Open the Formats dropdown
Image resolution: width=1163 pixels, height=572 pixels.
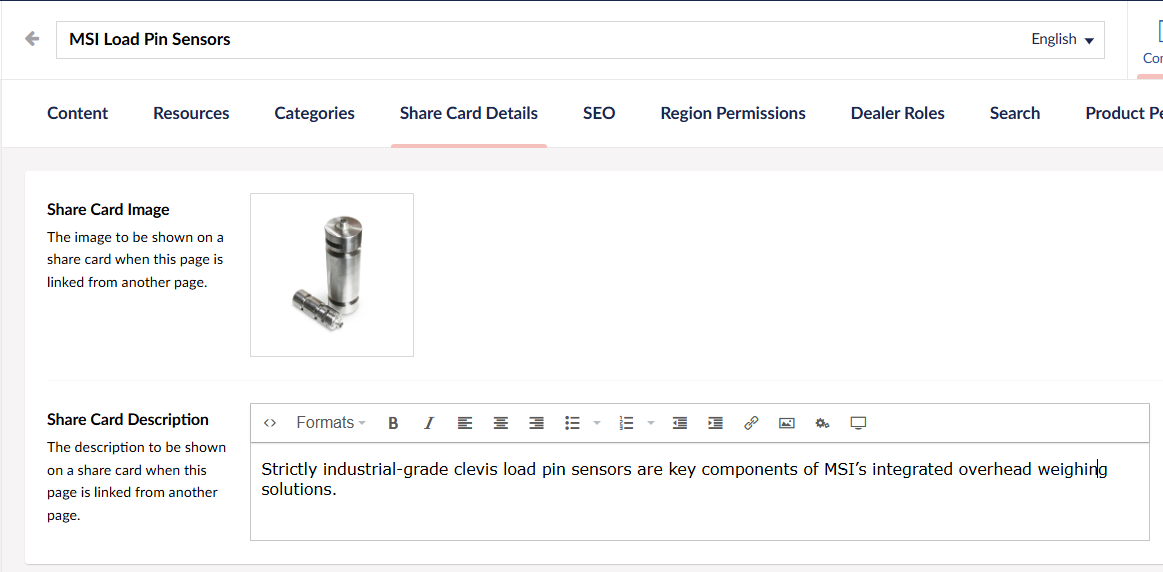coord(331,423)
